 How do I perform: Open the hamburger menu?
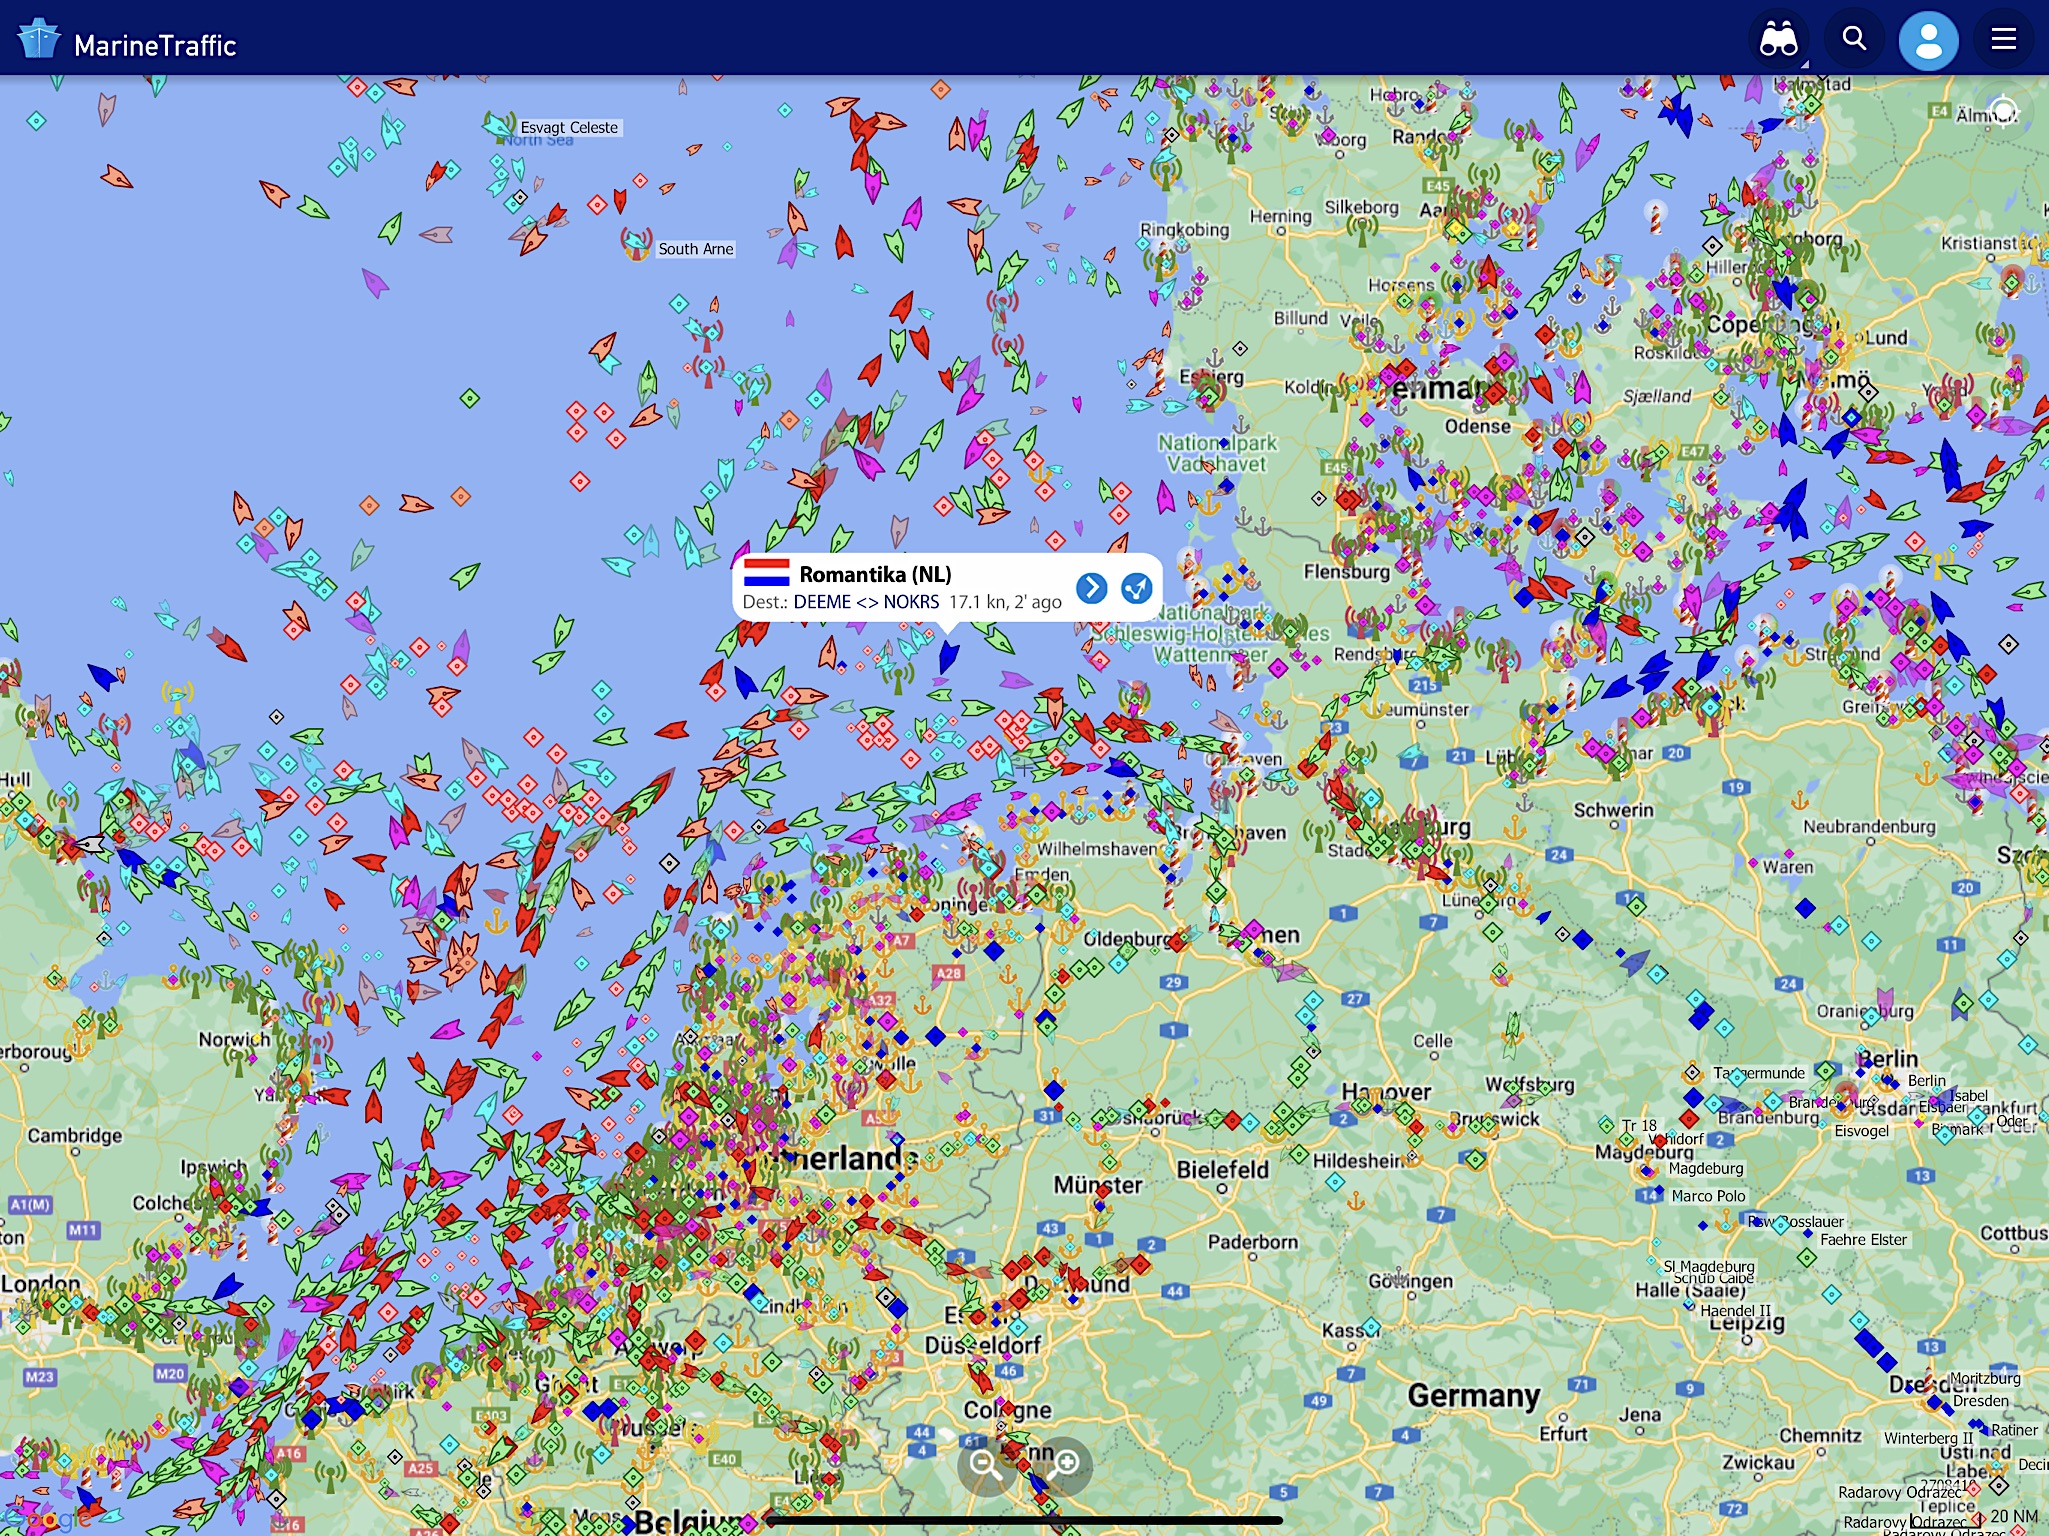pos(2003,39)
